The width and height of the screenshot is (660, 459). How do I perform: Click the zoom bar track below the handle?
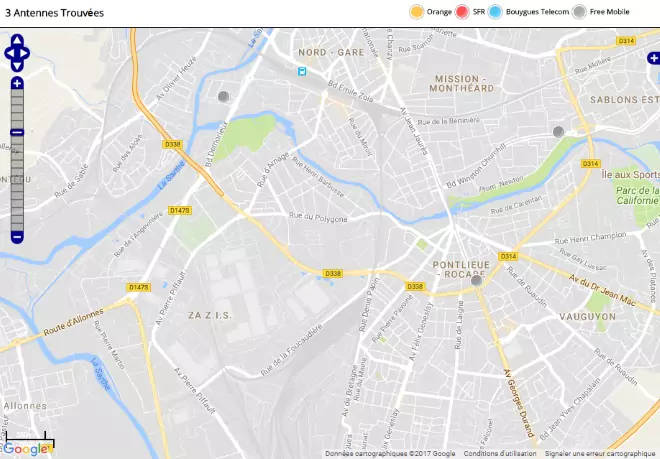tap(17, 183)
